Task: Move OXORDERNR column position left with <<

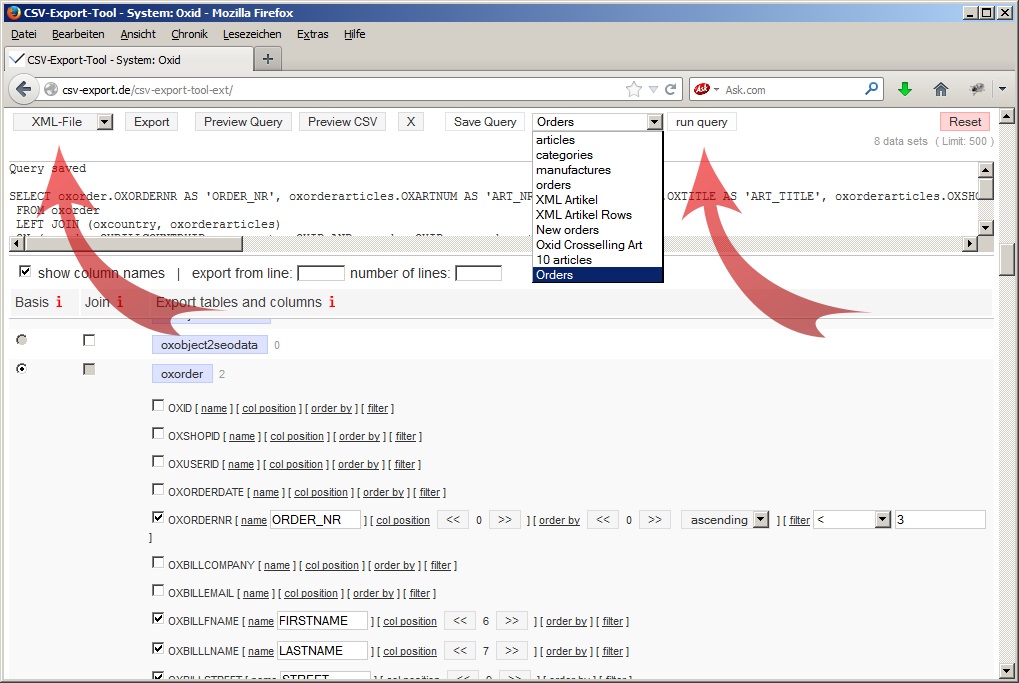Action: [x=453, y=520]
